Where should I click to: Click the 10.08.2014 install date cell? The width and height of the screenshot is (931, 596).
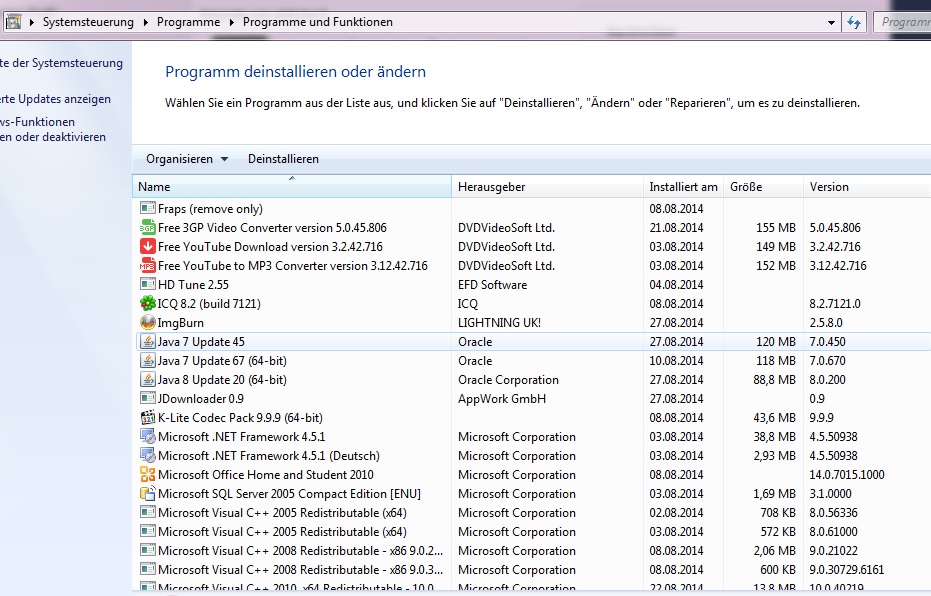[676, 361]
